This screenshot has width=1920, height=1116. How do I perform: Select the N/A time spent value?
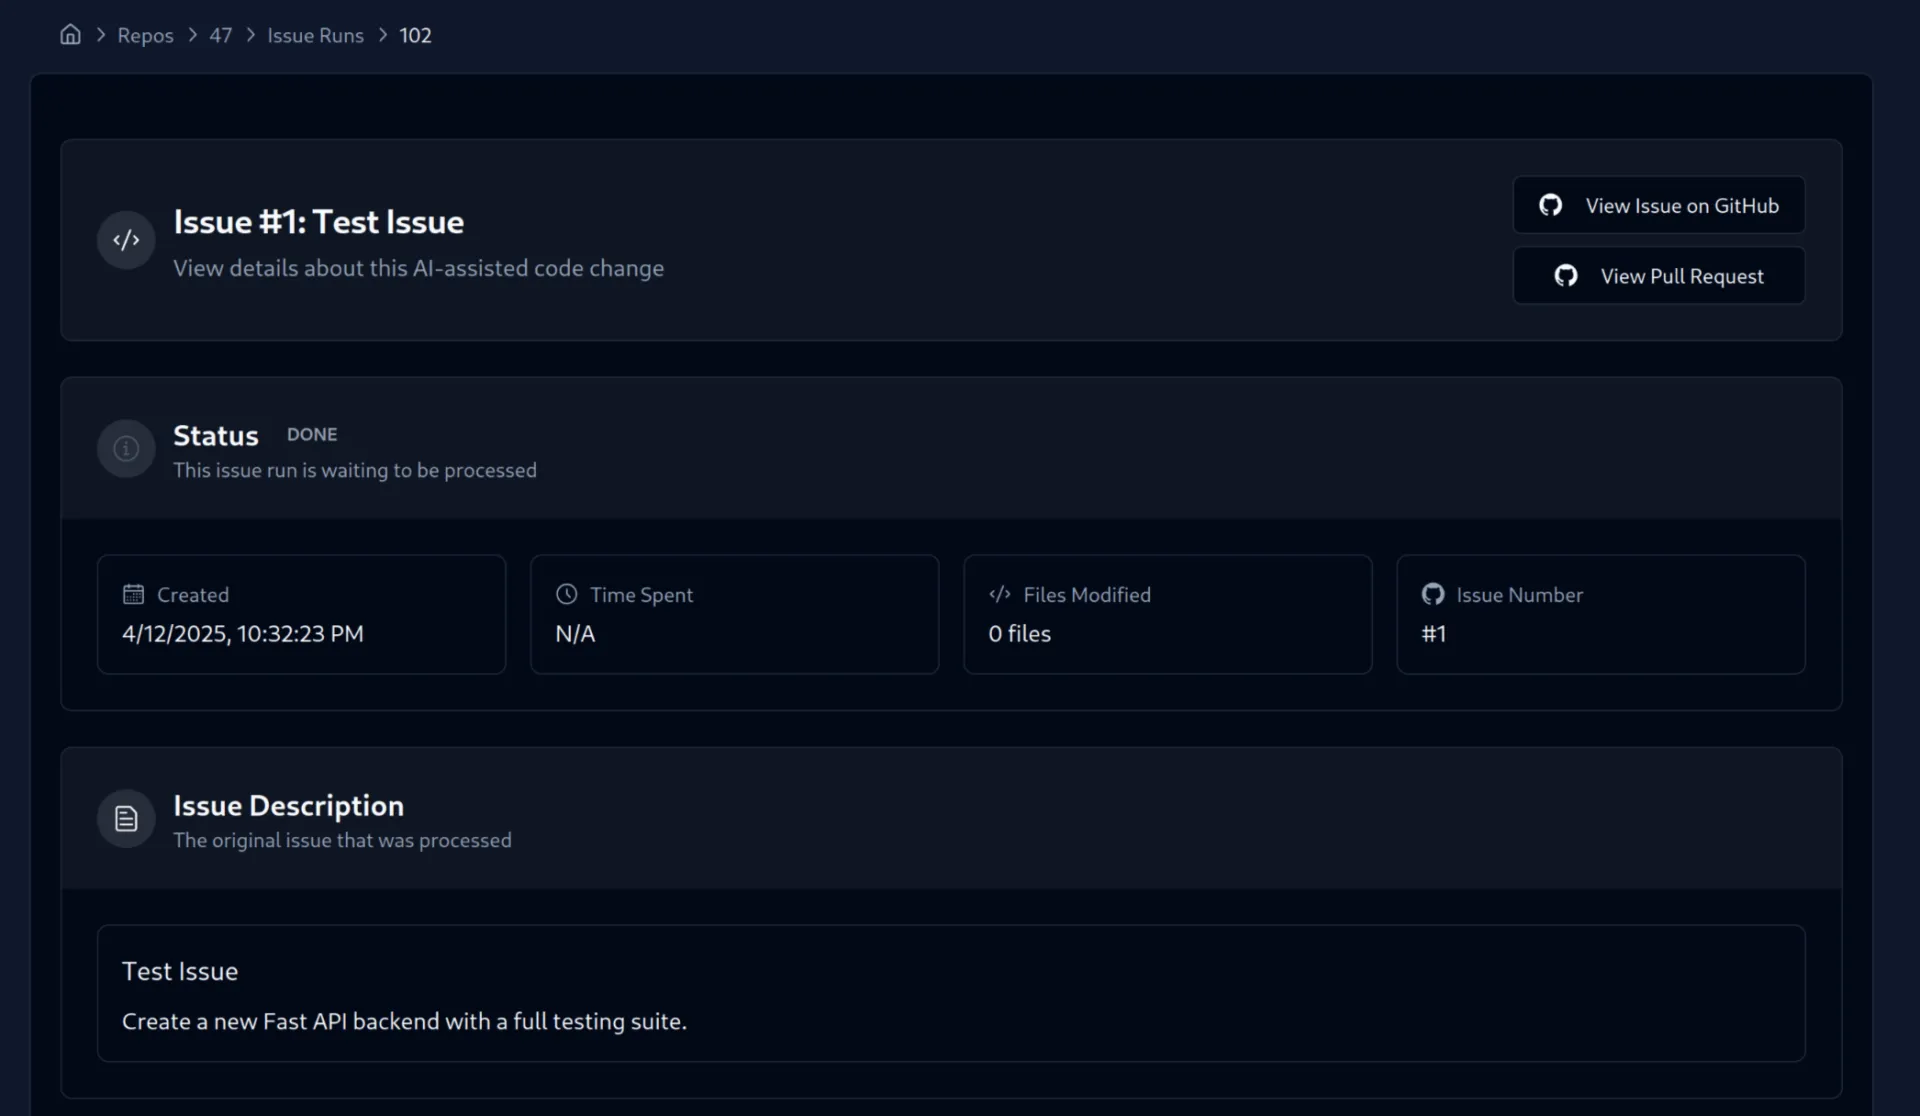click(x=575, y=634)
